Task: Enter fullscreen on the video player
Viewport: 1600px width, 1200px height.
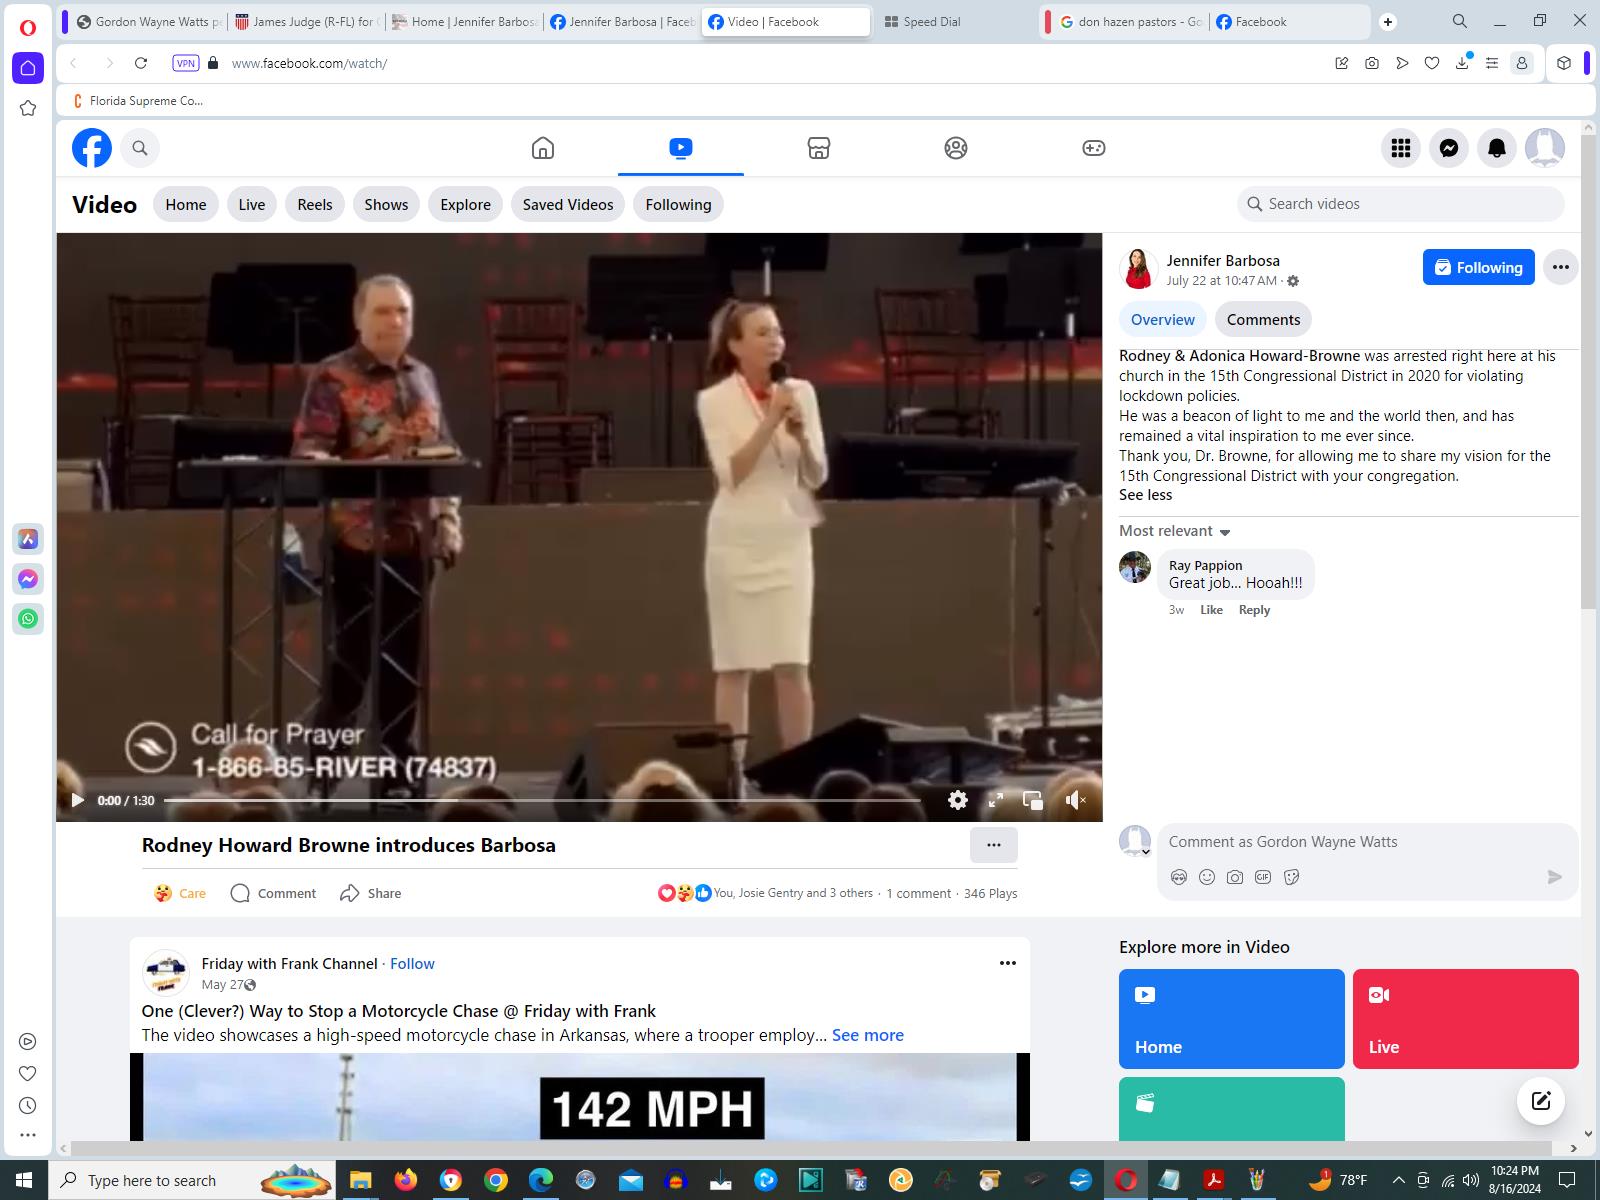Action: pyautogui.click(x=996, y=800)
